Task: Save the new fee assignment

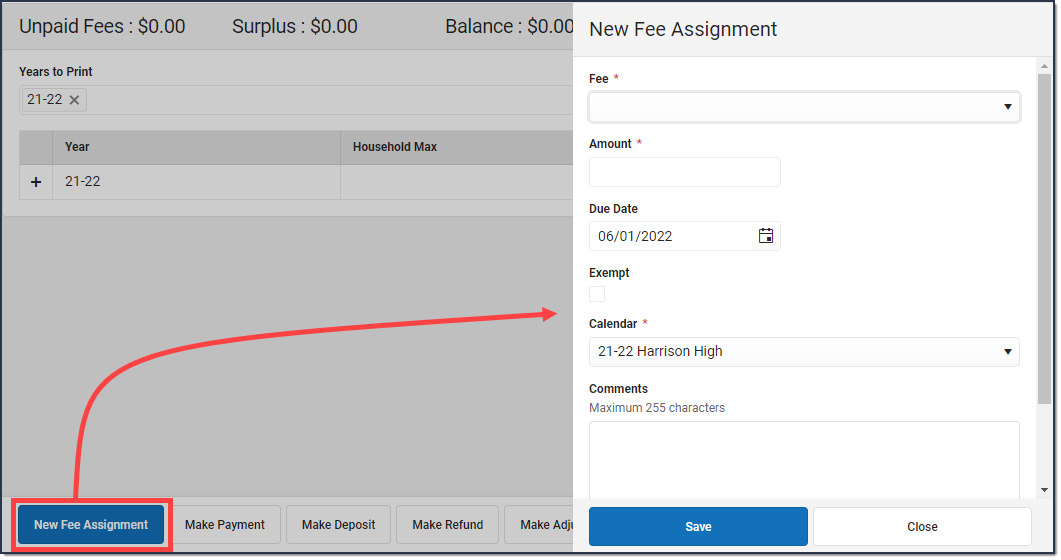Action: (698, 526)
